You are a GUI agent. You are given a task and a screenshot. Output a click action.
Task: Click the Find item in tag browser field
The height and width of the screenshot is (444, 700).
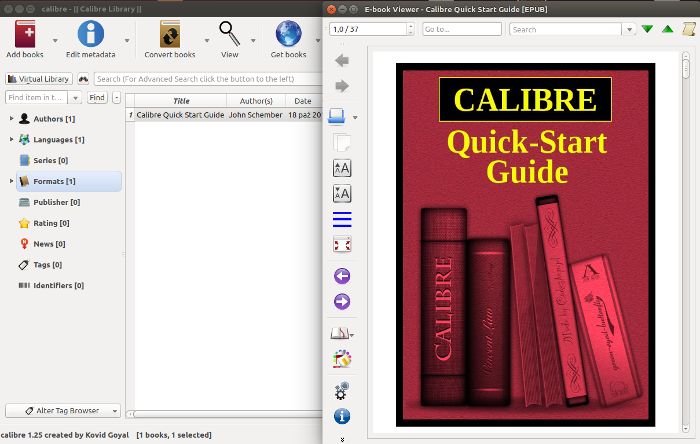(37, 97)
